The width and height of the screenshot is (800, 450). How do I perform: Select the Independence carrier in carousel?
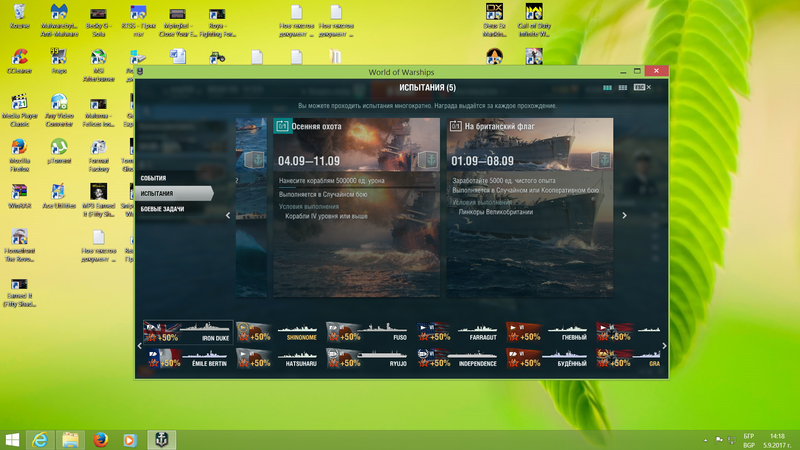point(457,358)
